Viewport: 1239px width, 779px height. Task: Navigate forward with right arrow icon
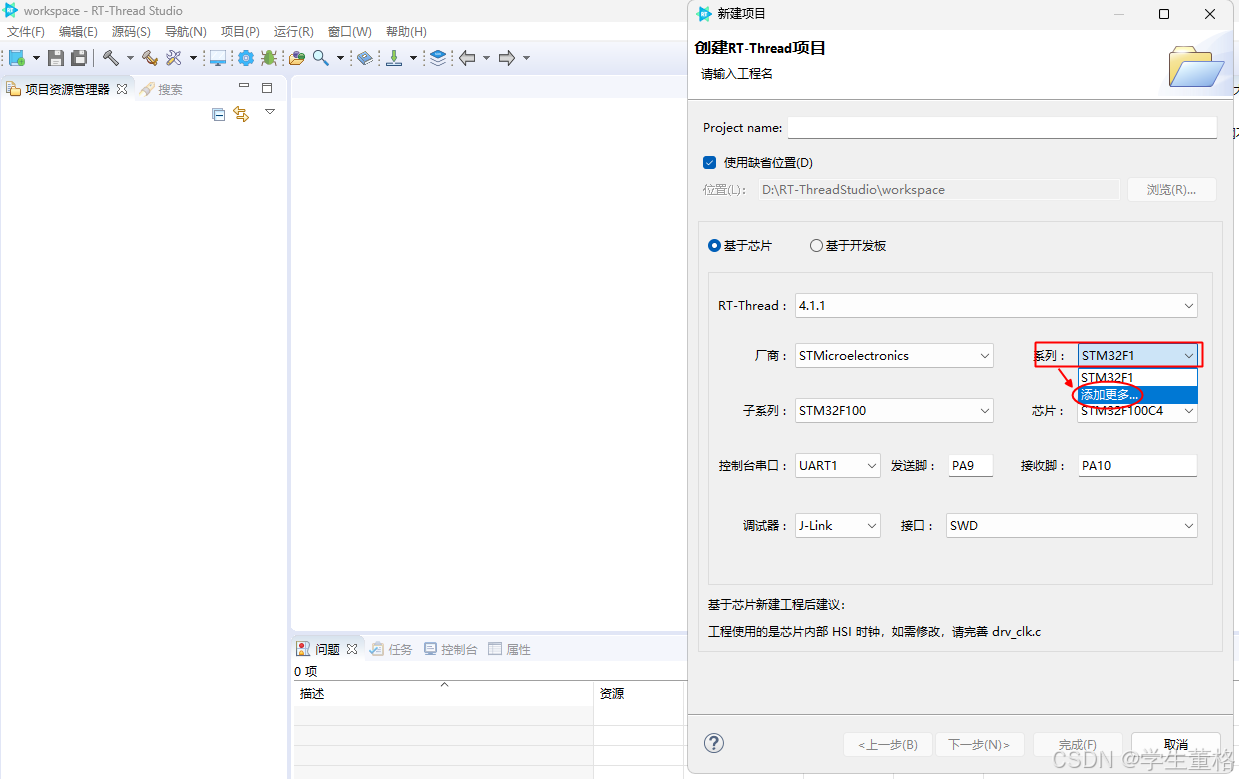[x=507, y=58]
